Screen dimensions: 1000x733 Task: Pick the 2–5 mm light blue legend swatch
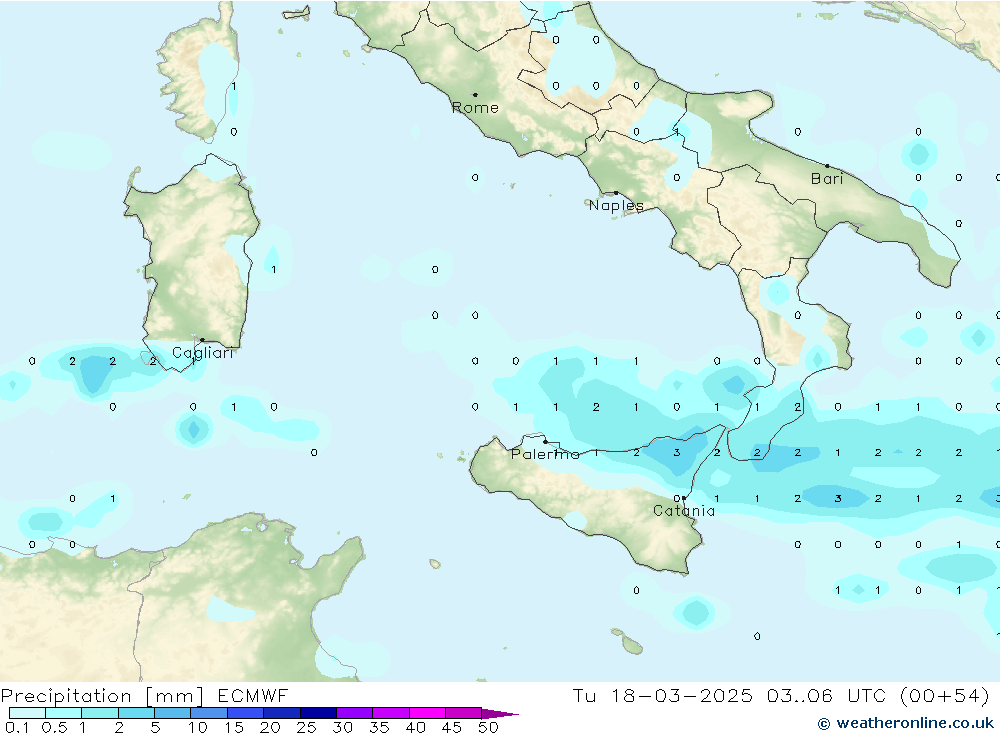(136, 713)
